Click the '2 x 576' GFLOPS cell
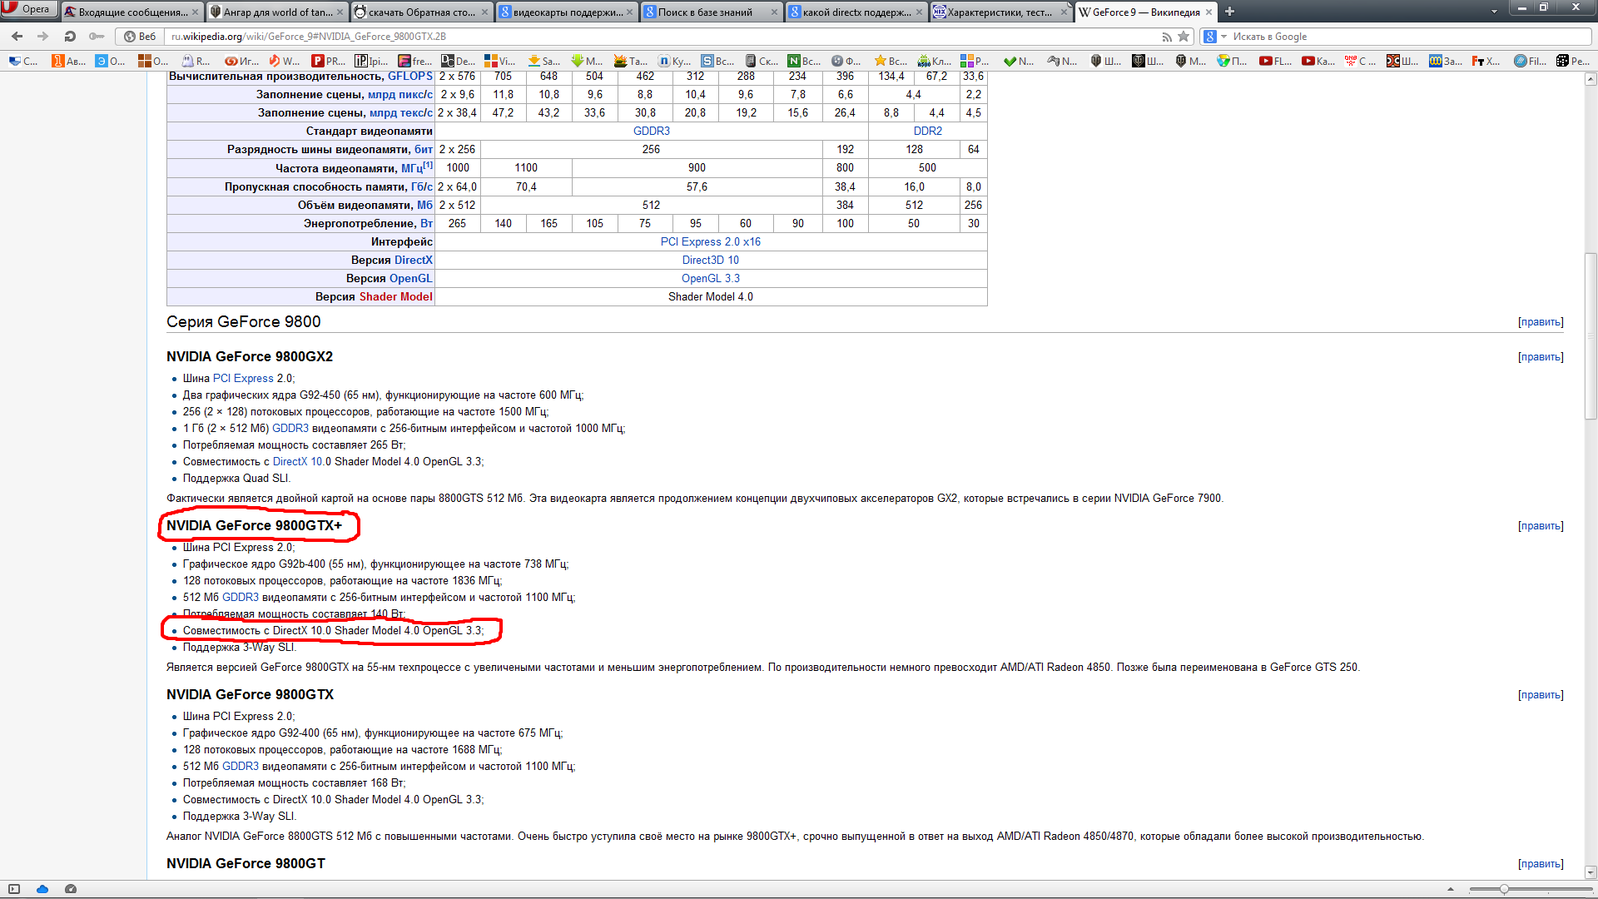 coord(457,76)
